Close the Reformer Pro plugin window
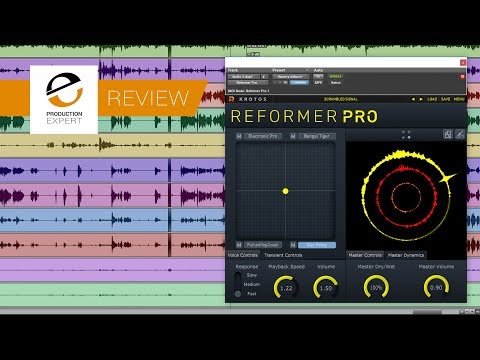480x360 pixels. [x=463, y=62]
